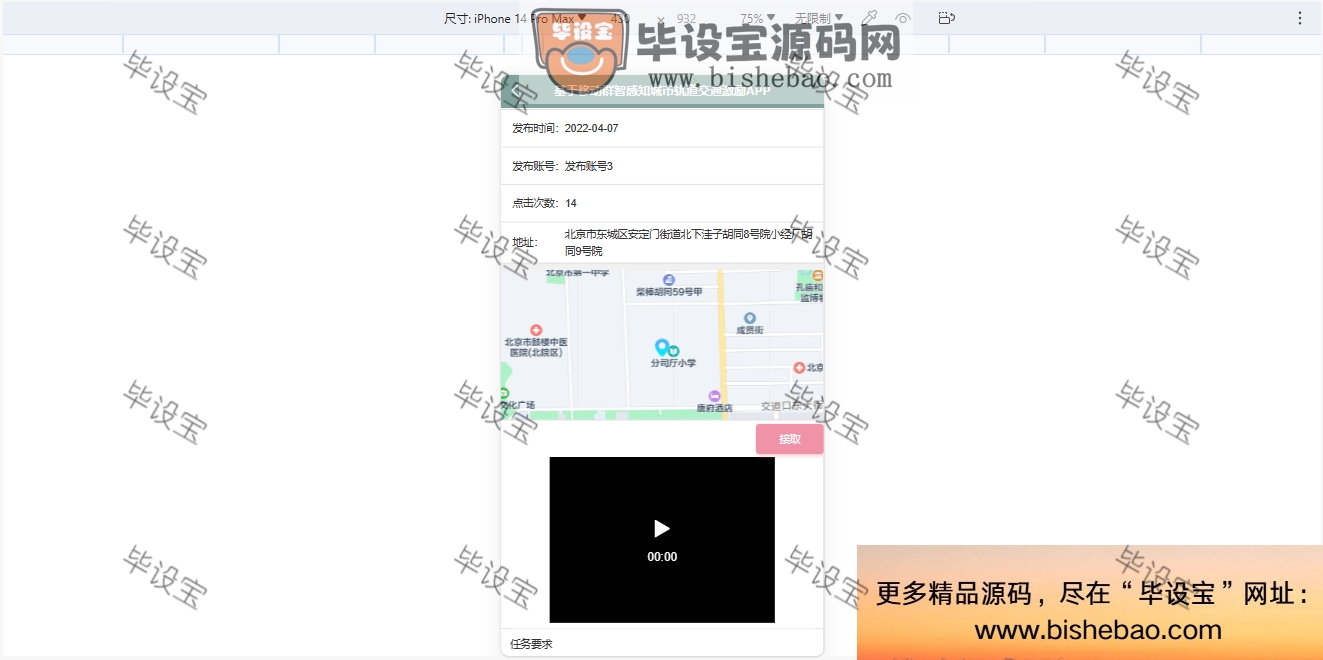Play the task video

(x=661, y=528)
